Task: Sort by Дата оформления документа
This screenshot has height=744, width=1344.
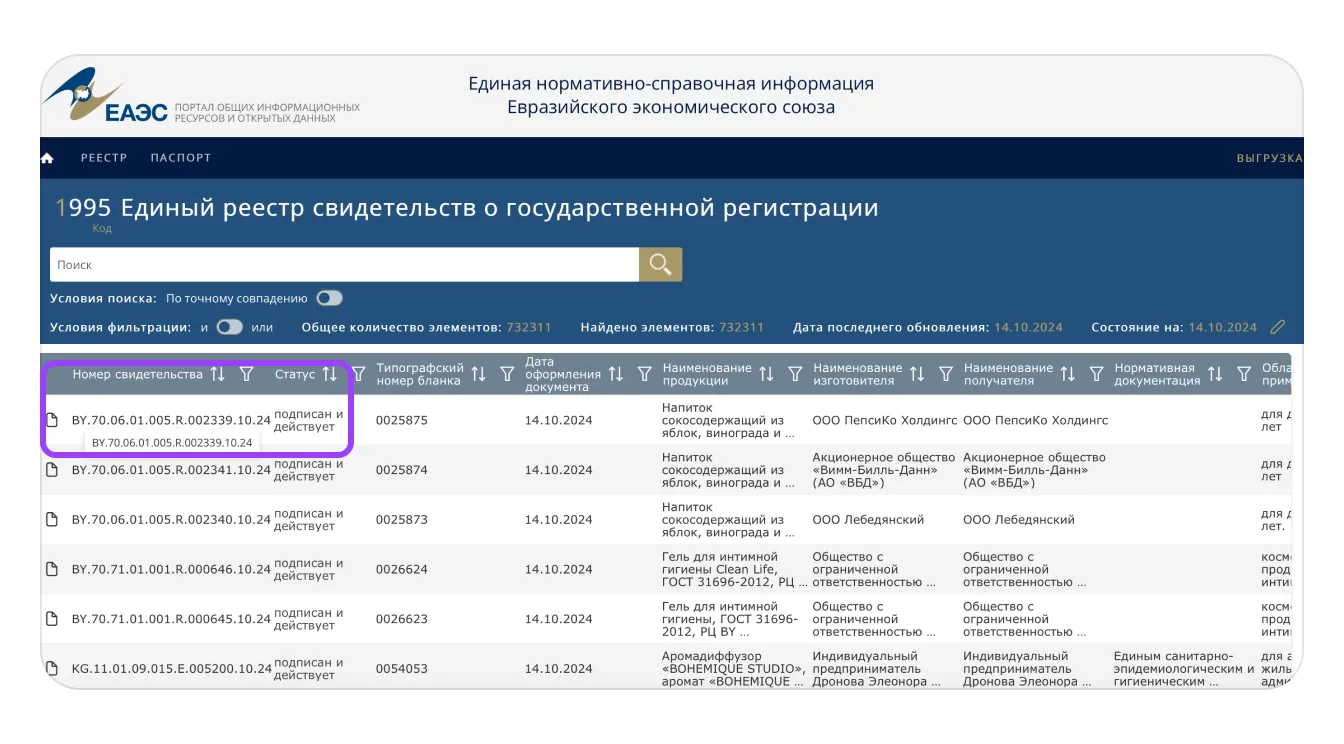Action: pos(616,374)
